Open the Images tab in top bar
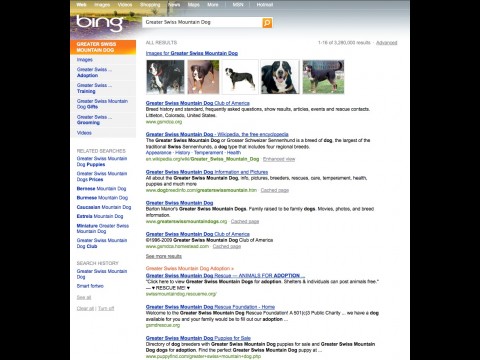This screenshot has width=480, height=360. click(x=102, y=5)
